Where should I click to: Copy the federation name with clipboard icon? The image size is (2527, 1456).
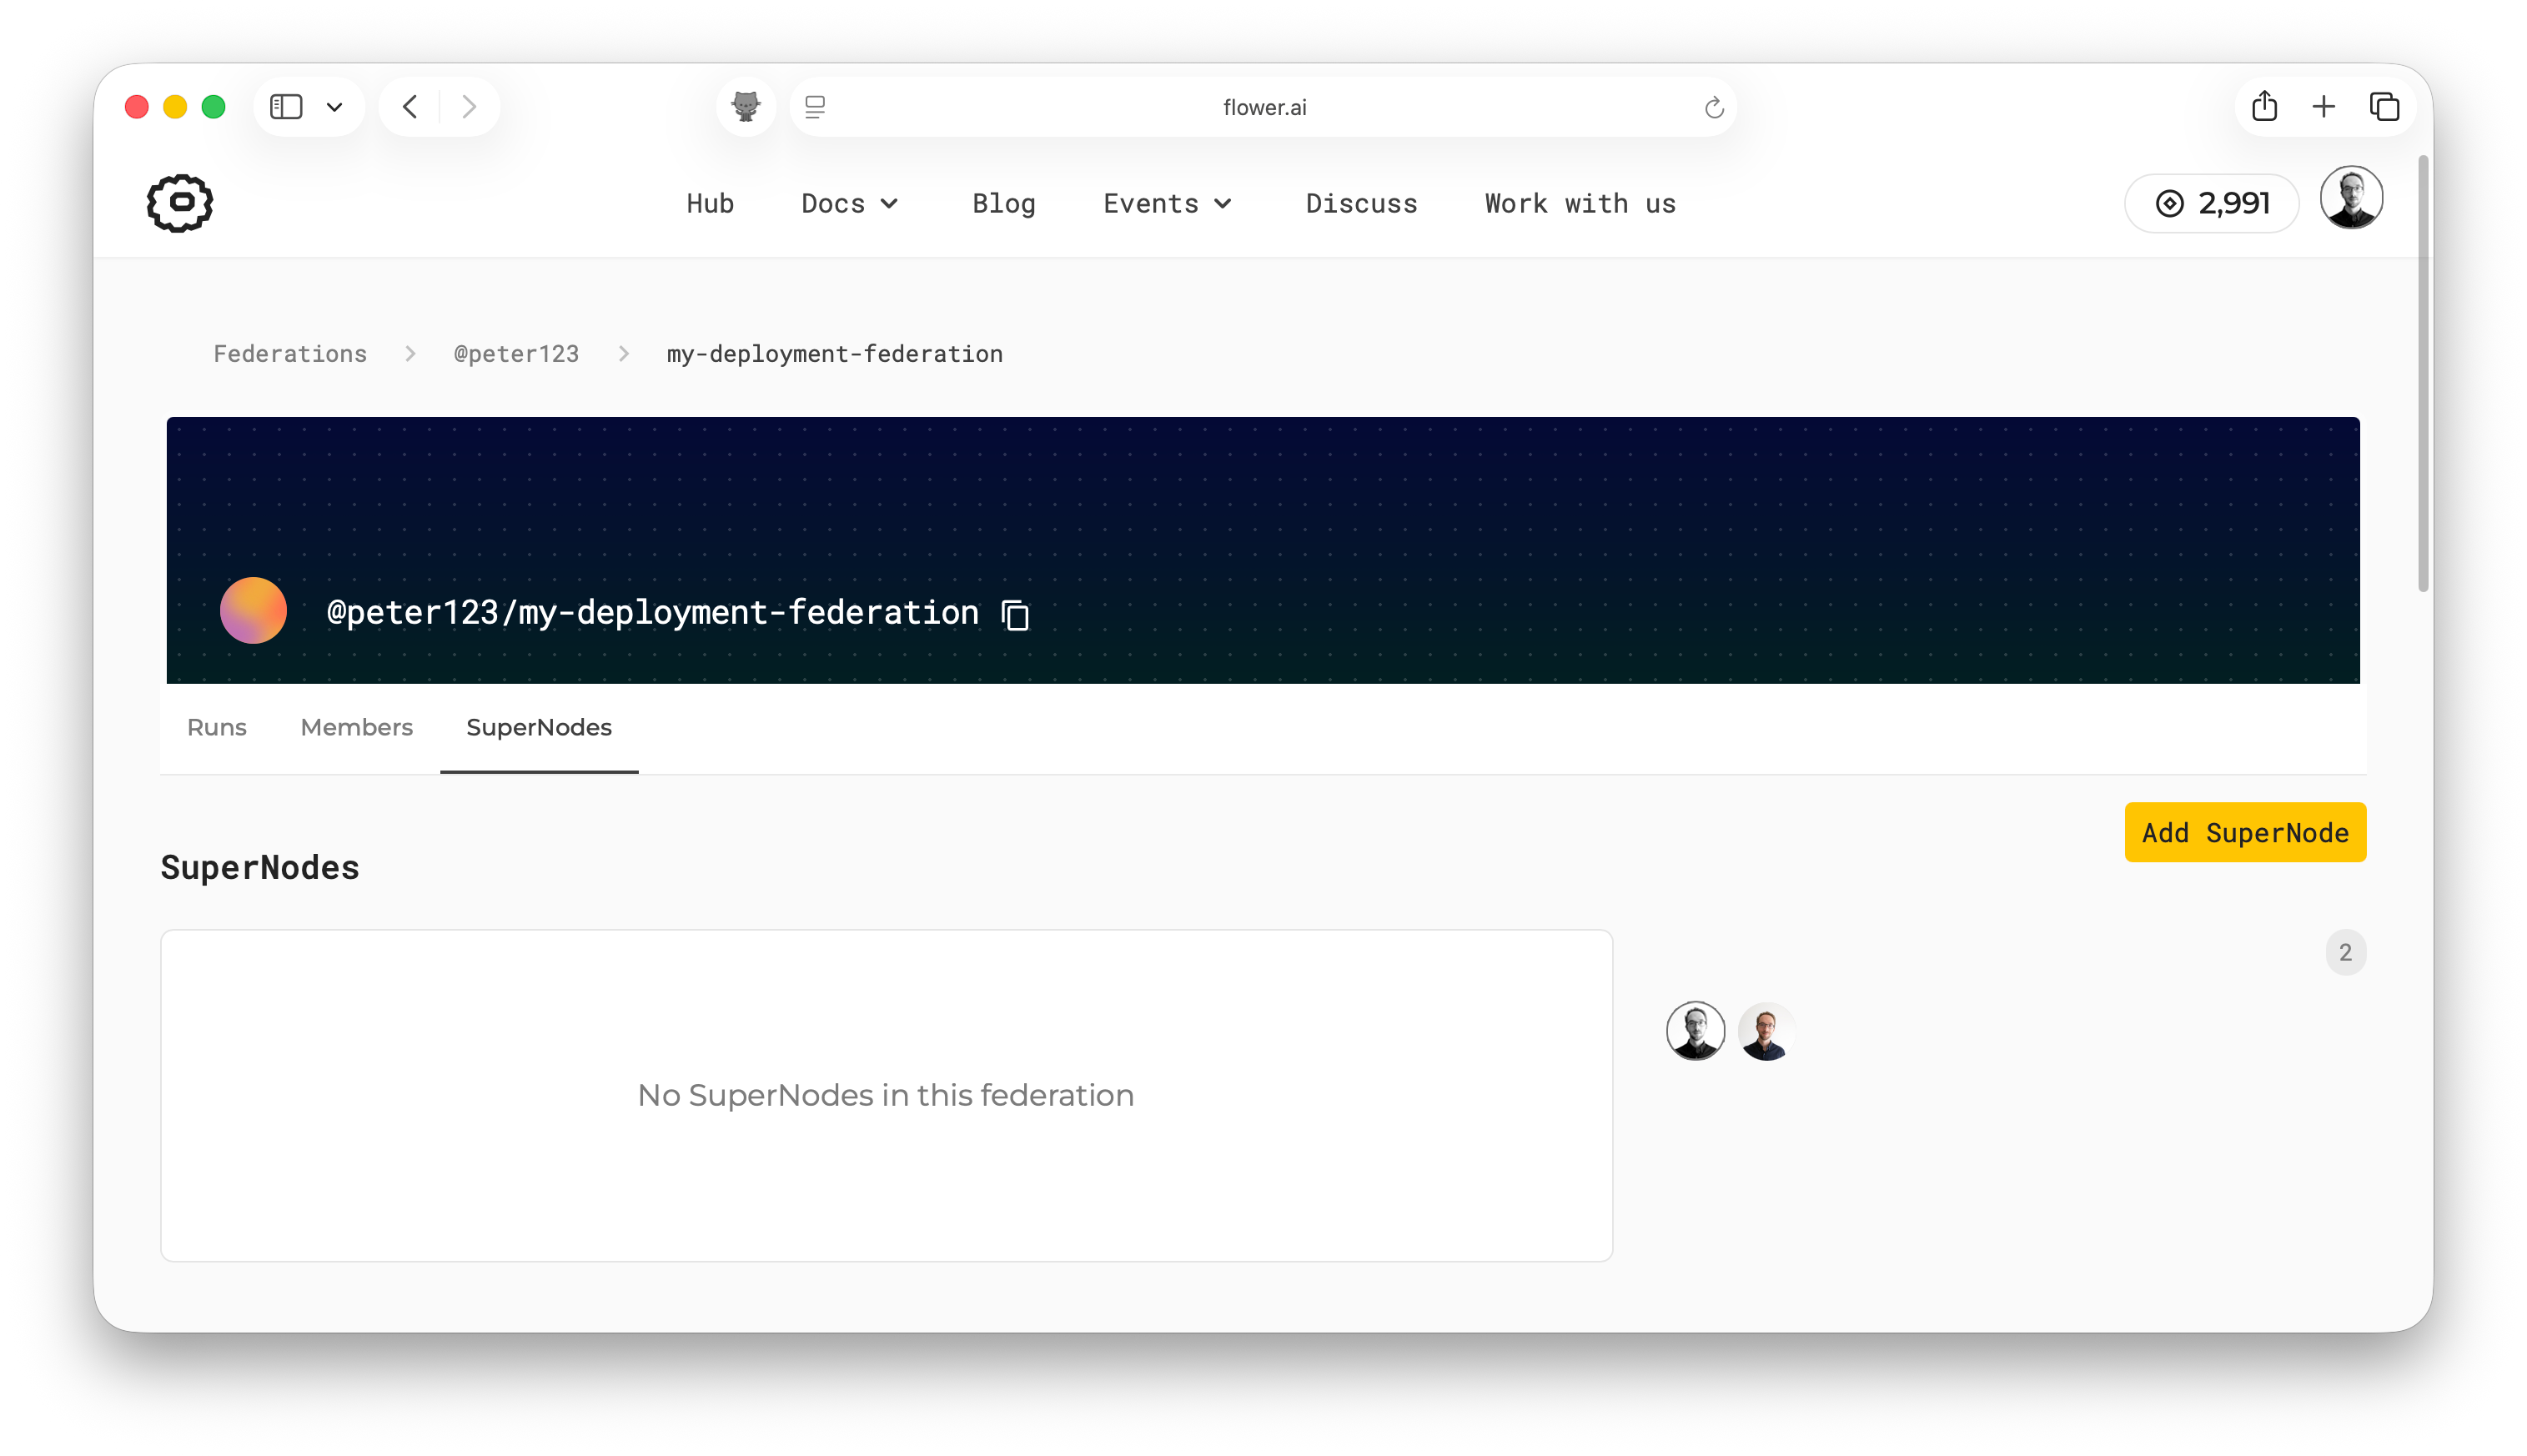[1015, 614]
